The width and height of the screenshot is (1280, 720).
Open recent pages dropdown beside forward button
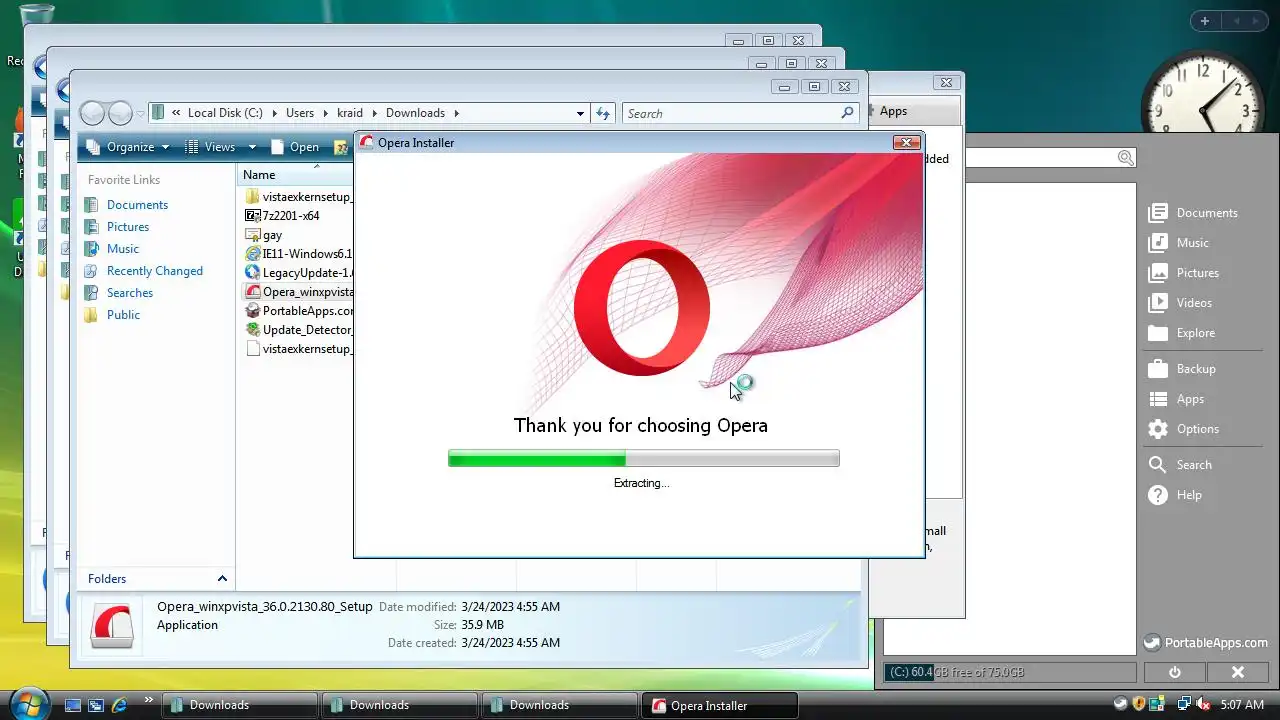140,113
